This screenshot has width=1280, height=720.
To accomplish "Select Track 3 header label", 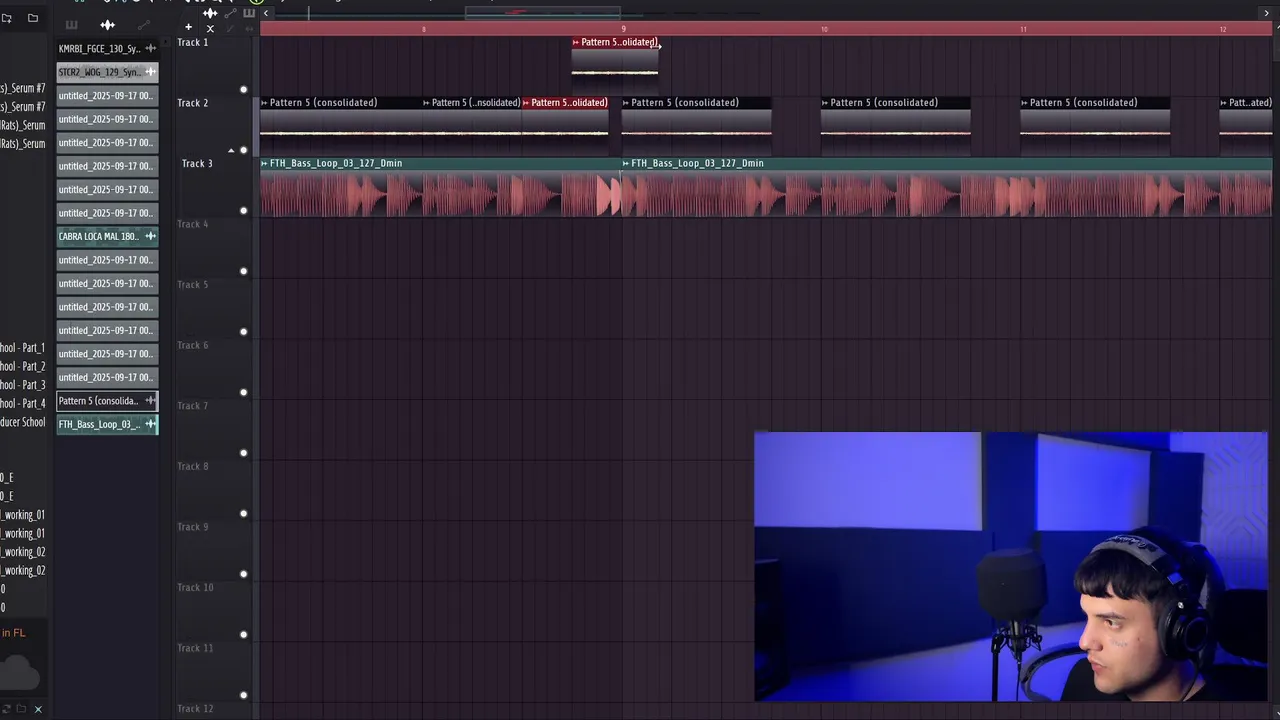I will (x=197, y=163).
